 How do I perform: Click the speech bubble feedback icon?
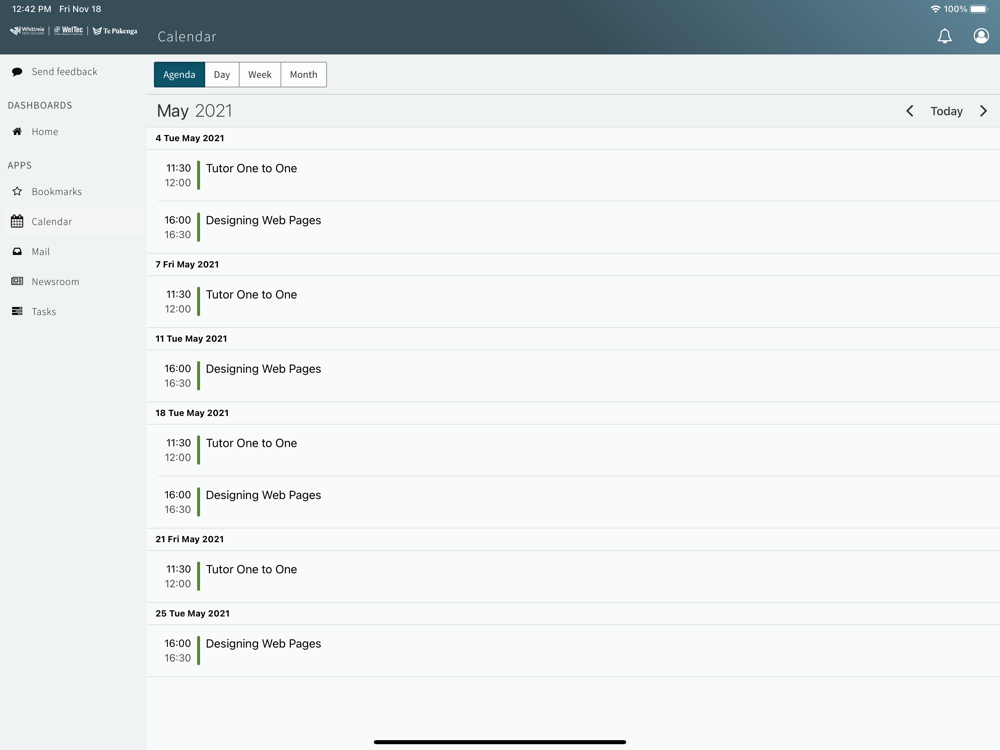(x=17, y=71)
